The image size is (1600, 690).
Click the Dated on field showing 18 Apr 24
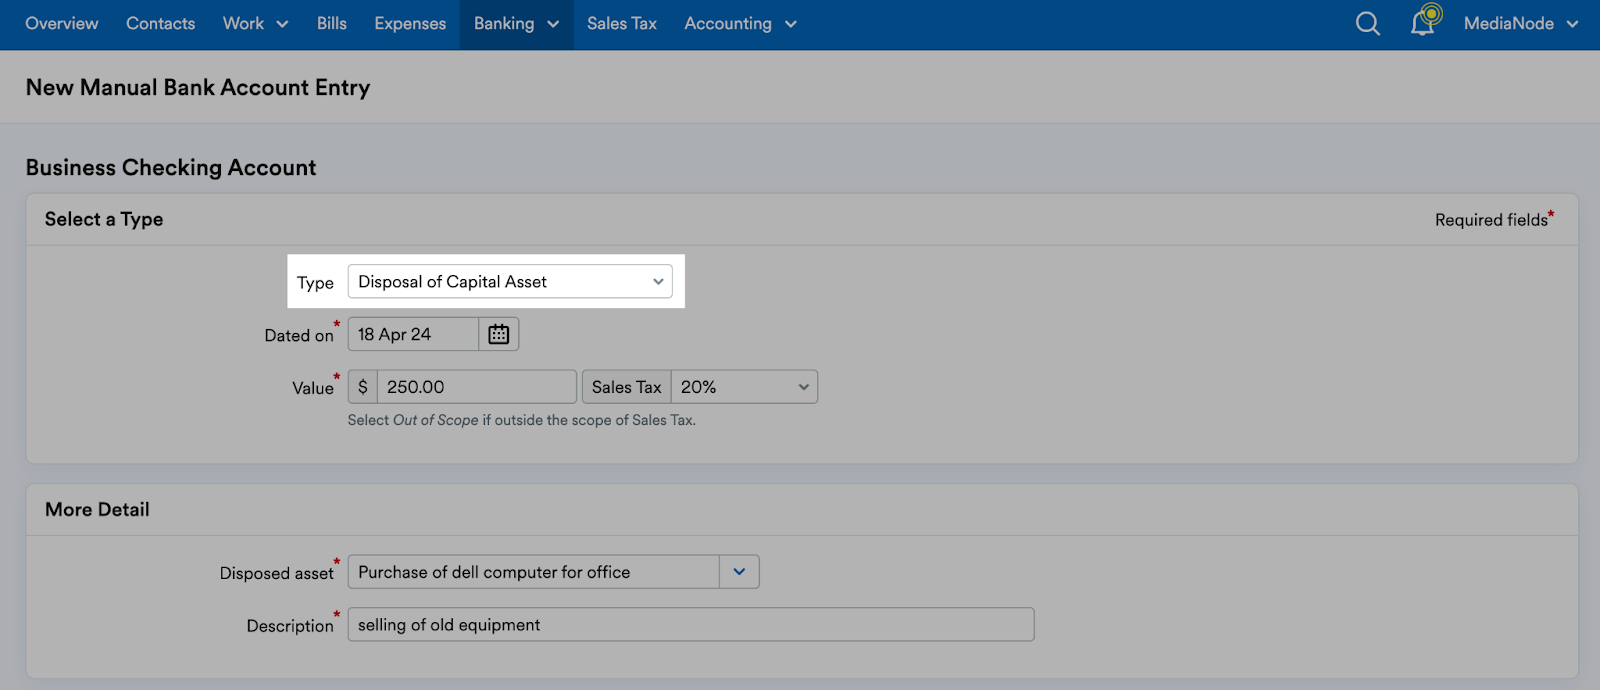tap(413, 334)
